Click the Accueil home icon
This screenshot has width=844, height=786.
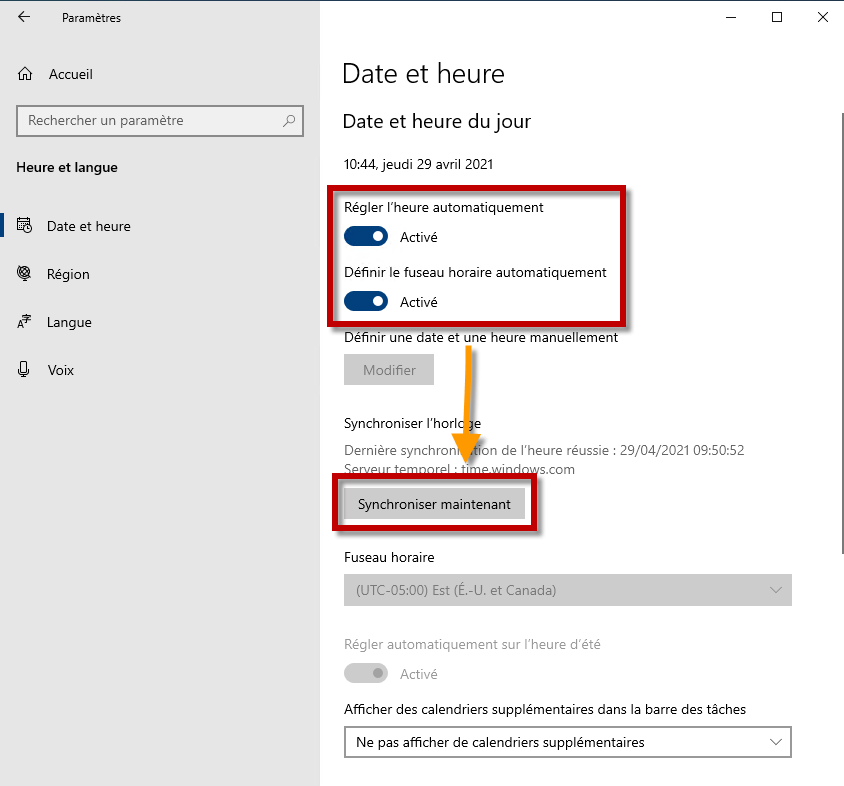point(25,74)
